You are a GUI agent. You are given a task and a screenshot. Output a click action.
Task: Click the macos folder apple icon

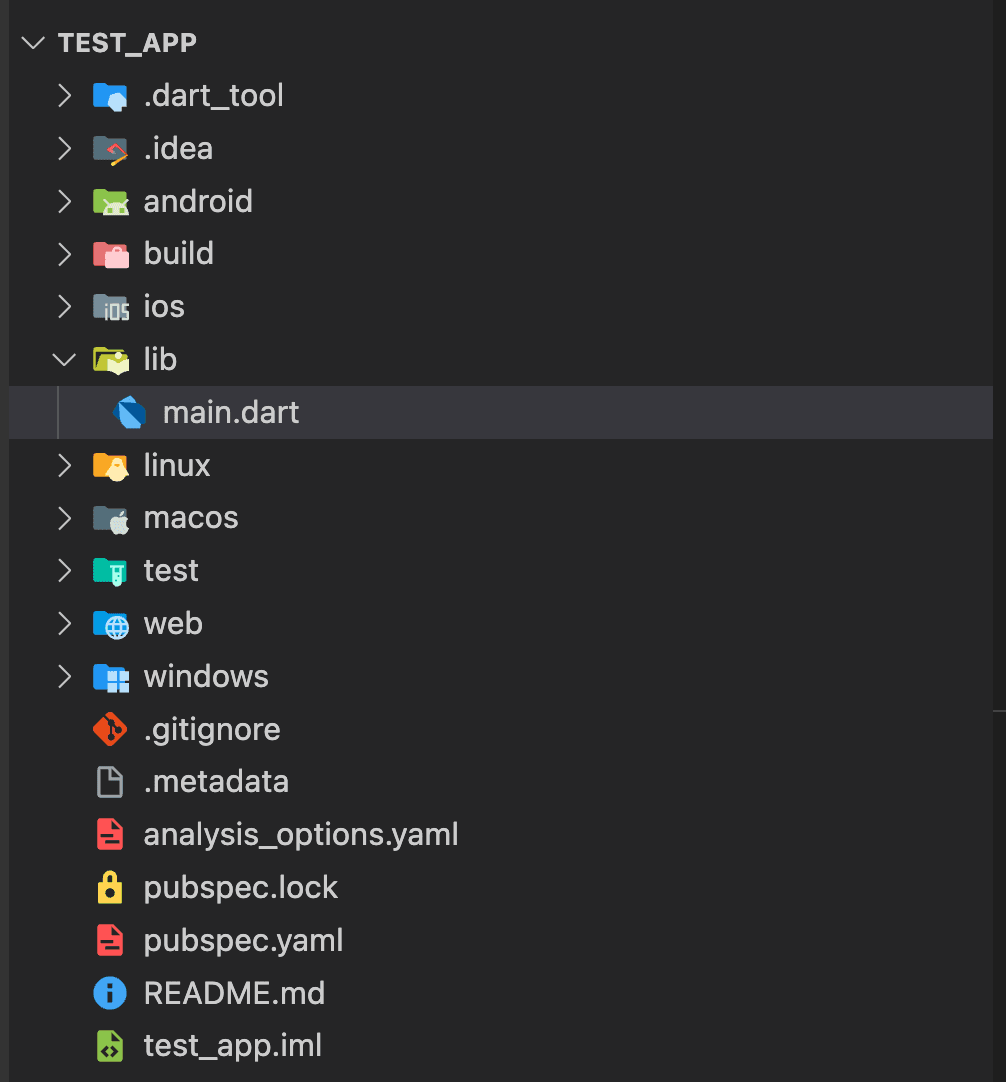click(x=110, y=518)
